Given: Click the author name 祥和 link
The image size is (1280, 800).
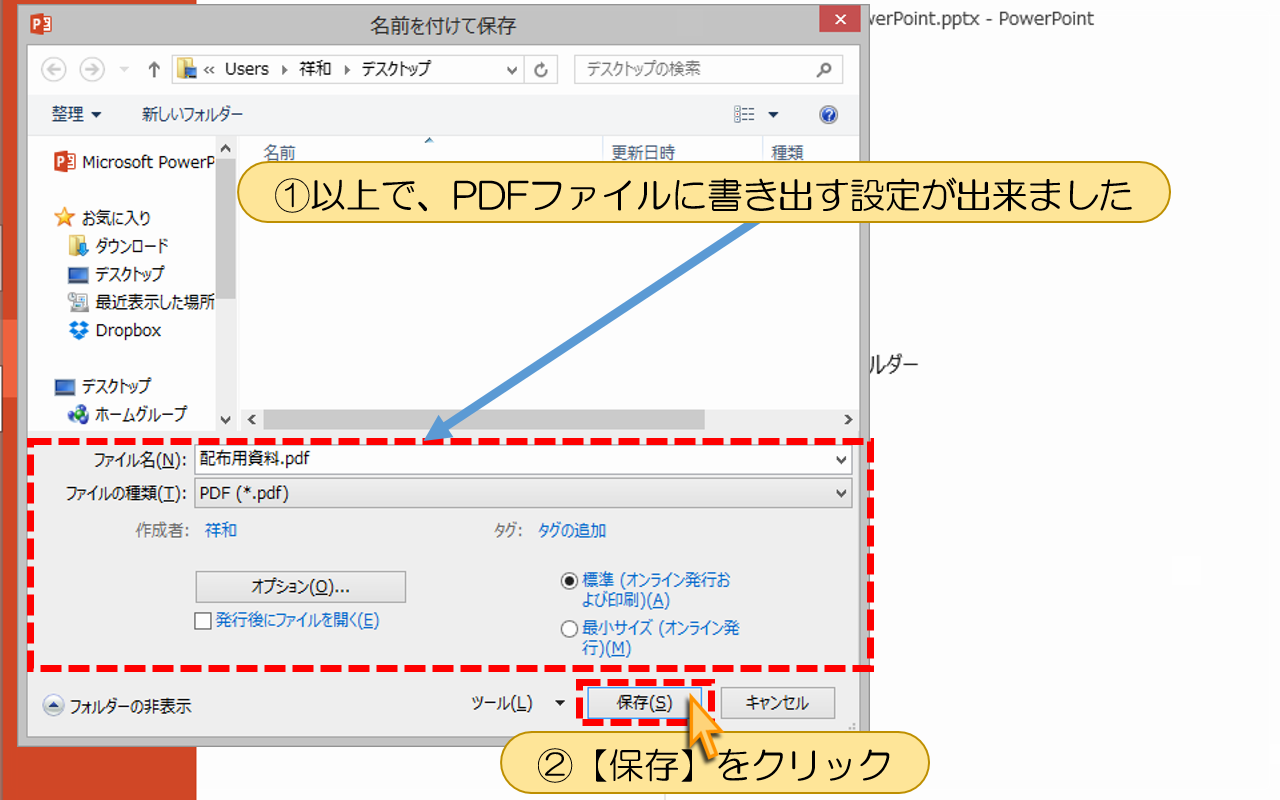Looking at the screenshot, I should (x=221, y=531).
